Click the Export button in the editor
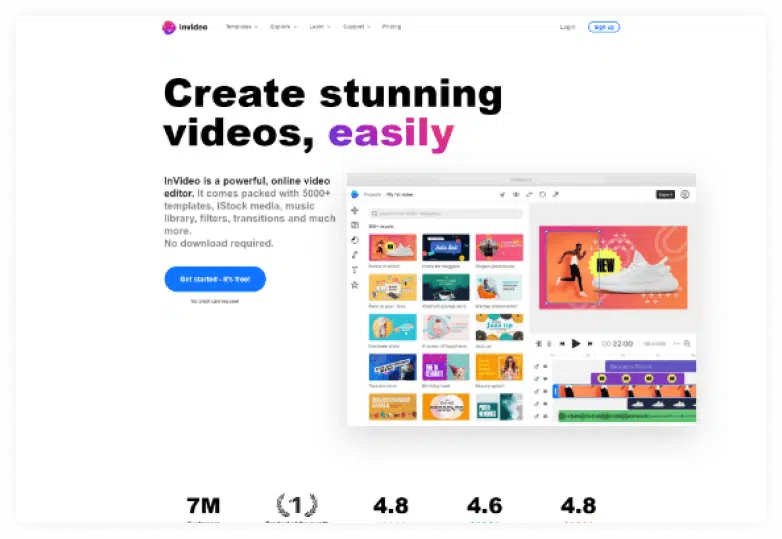782x539 pixels. (665, 194)
